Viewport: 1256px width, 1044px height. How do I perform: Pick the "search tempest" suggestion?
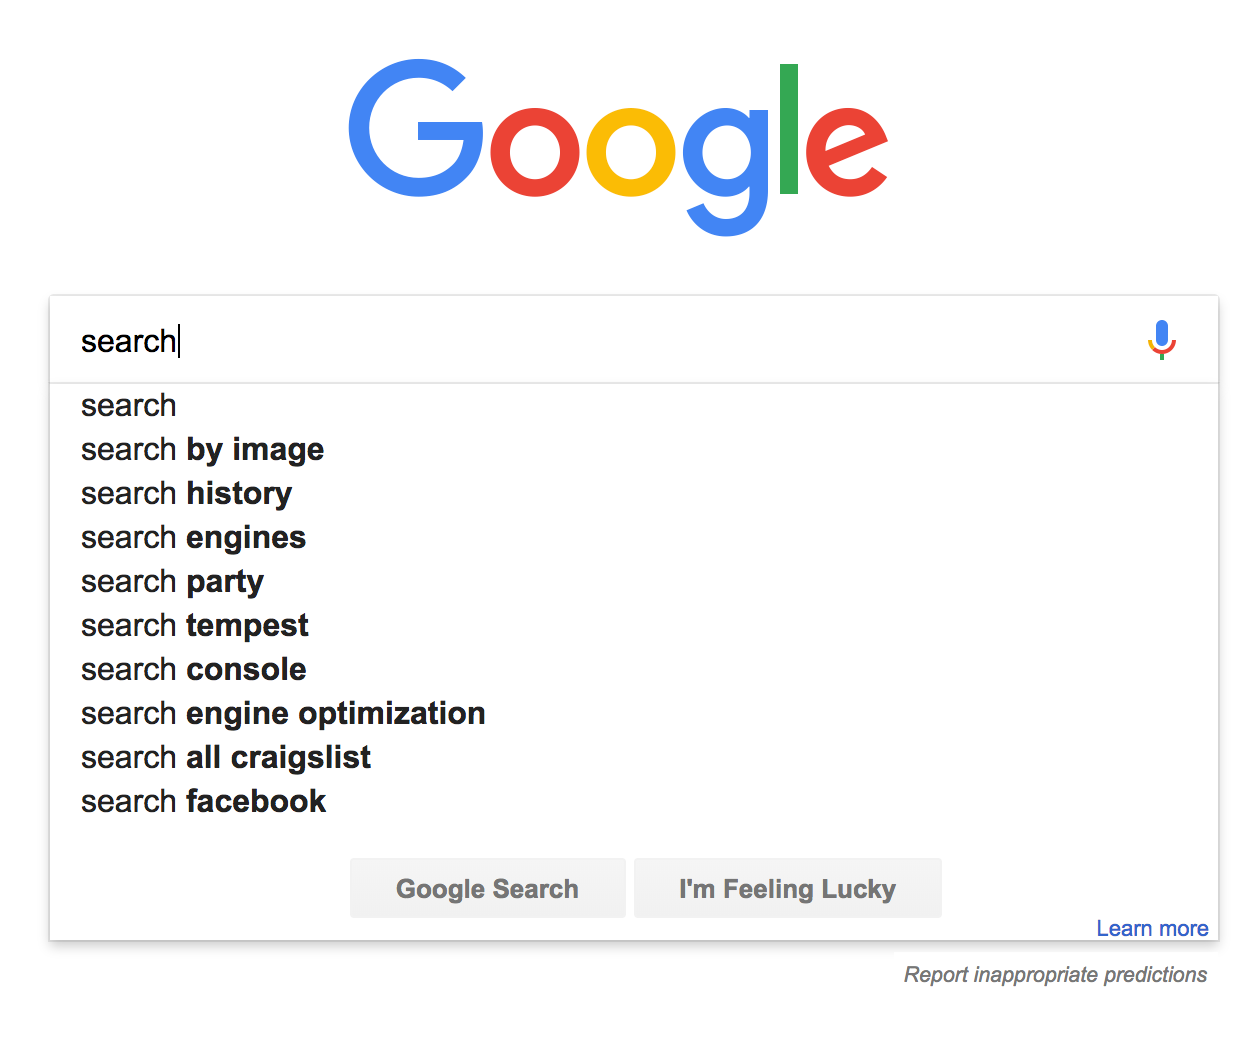point(194,626)
